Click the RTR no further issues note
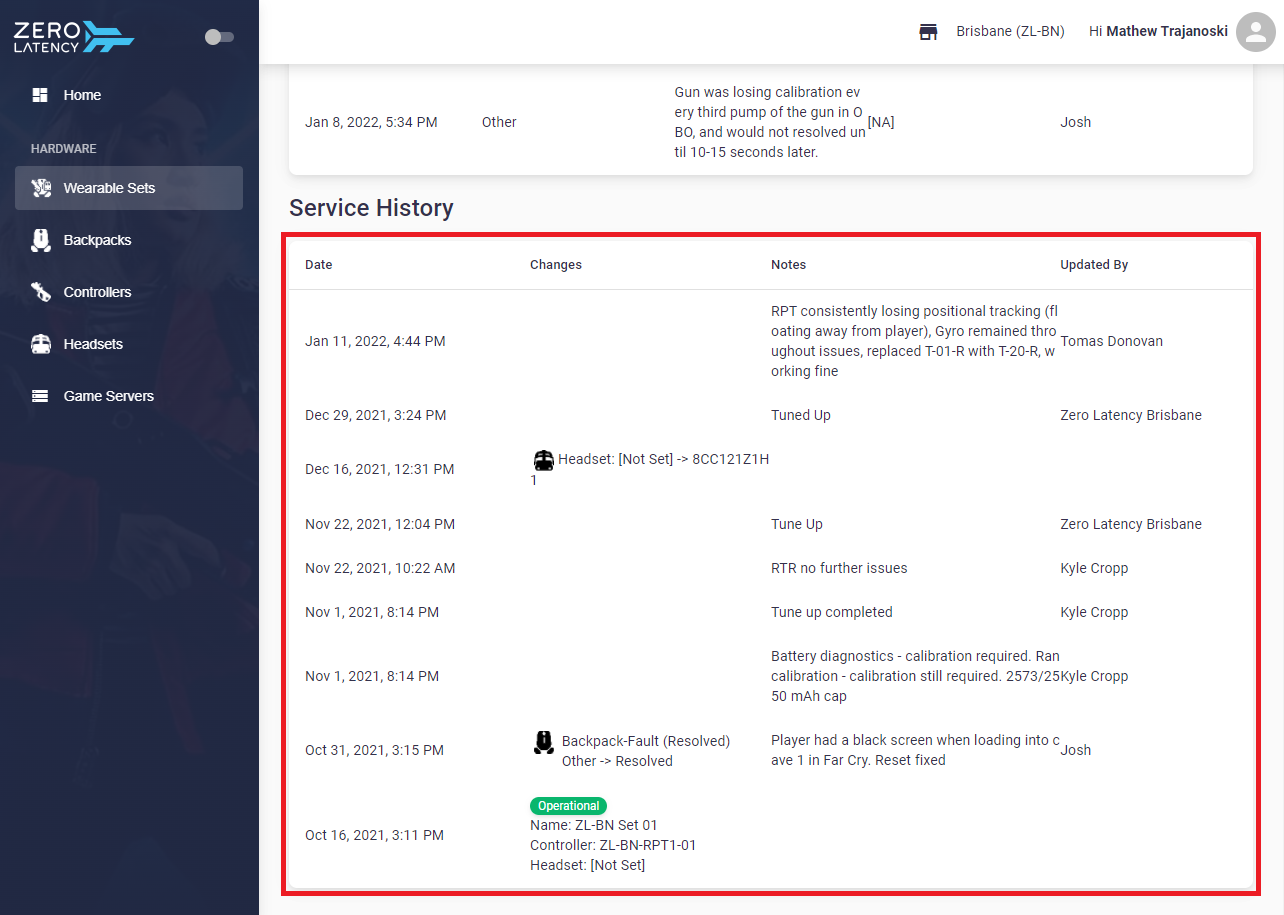Screen dimensions: 1284x915 point(839,568)
